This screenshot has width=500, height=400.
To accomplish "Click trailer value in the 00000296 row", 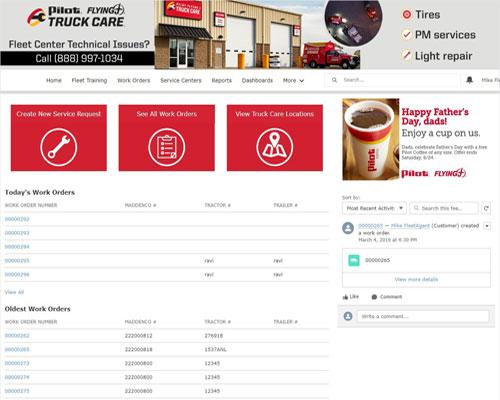I will pyautogui.click(x=278, y=275).
